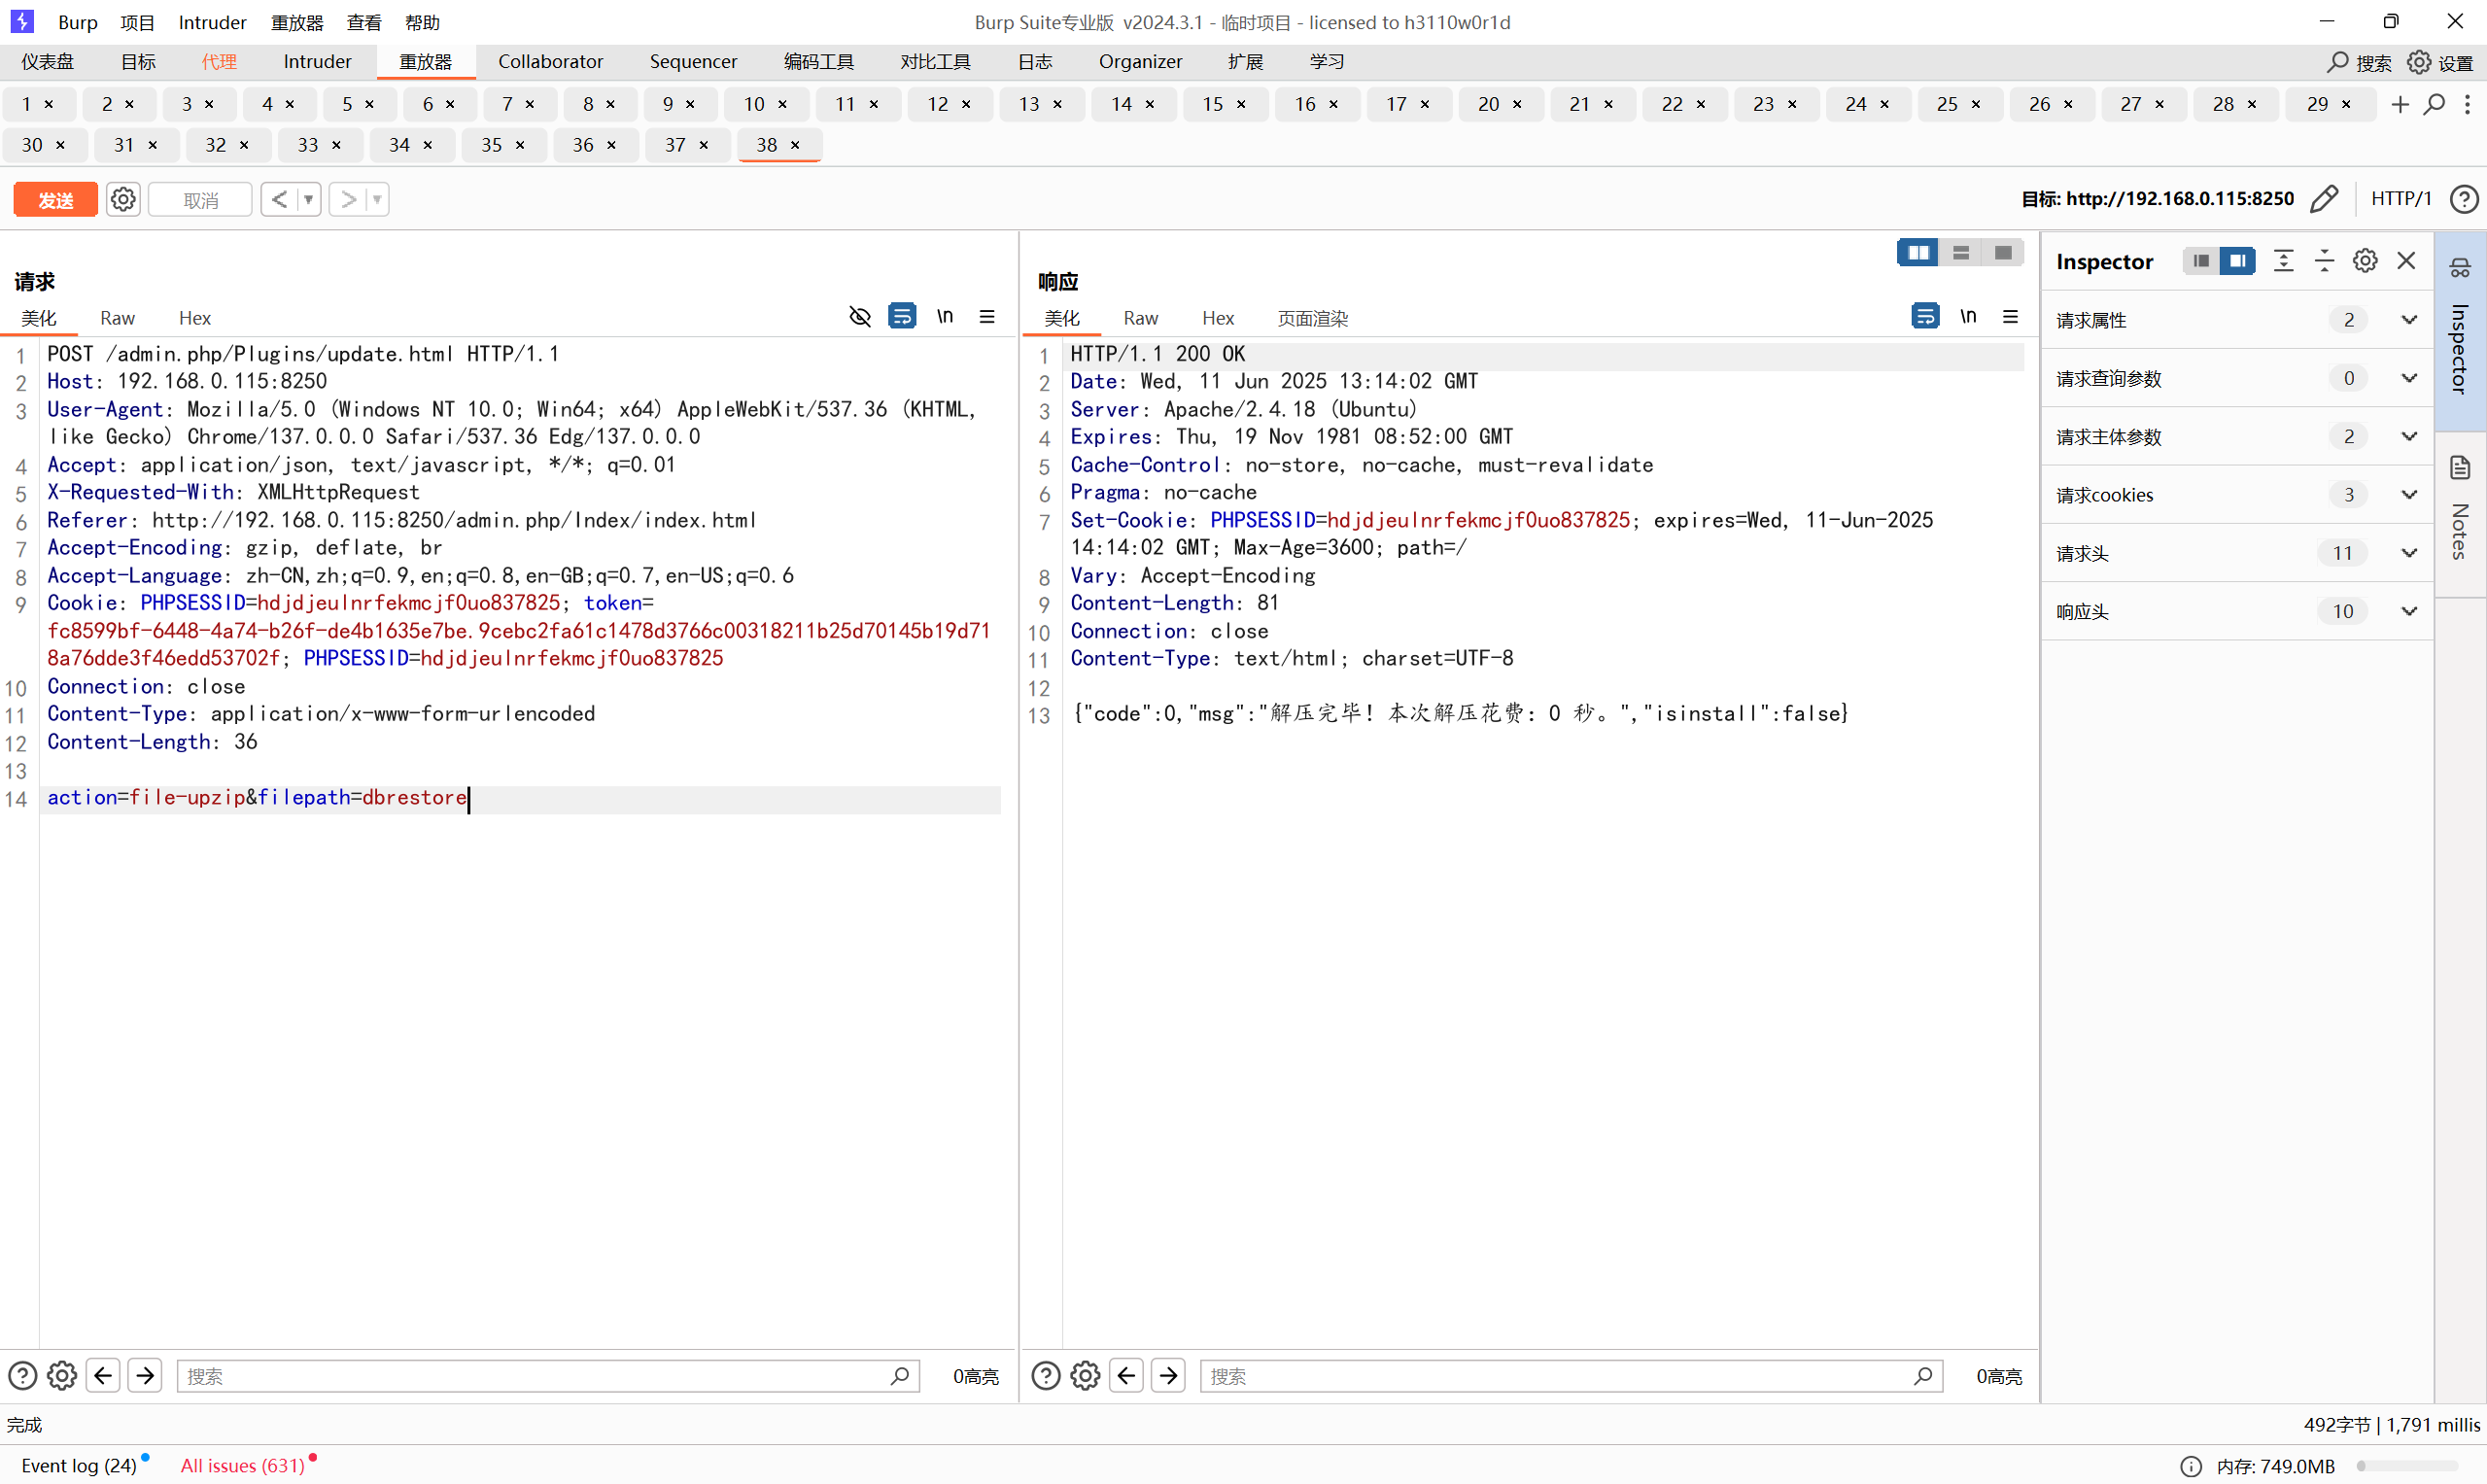Image resolution: width=2487 pixels, height=1484 pixels.
Task: Open global 搜索 search
Action: point(2359,62)
